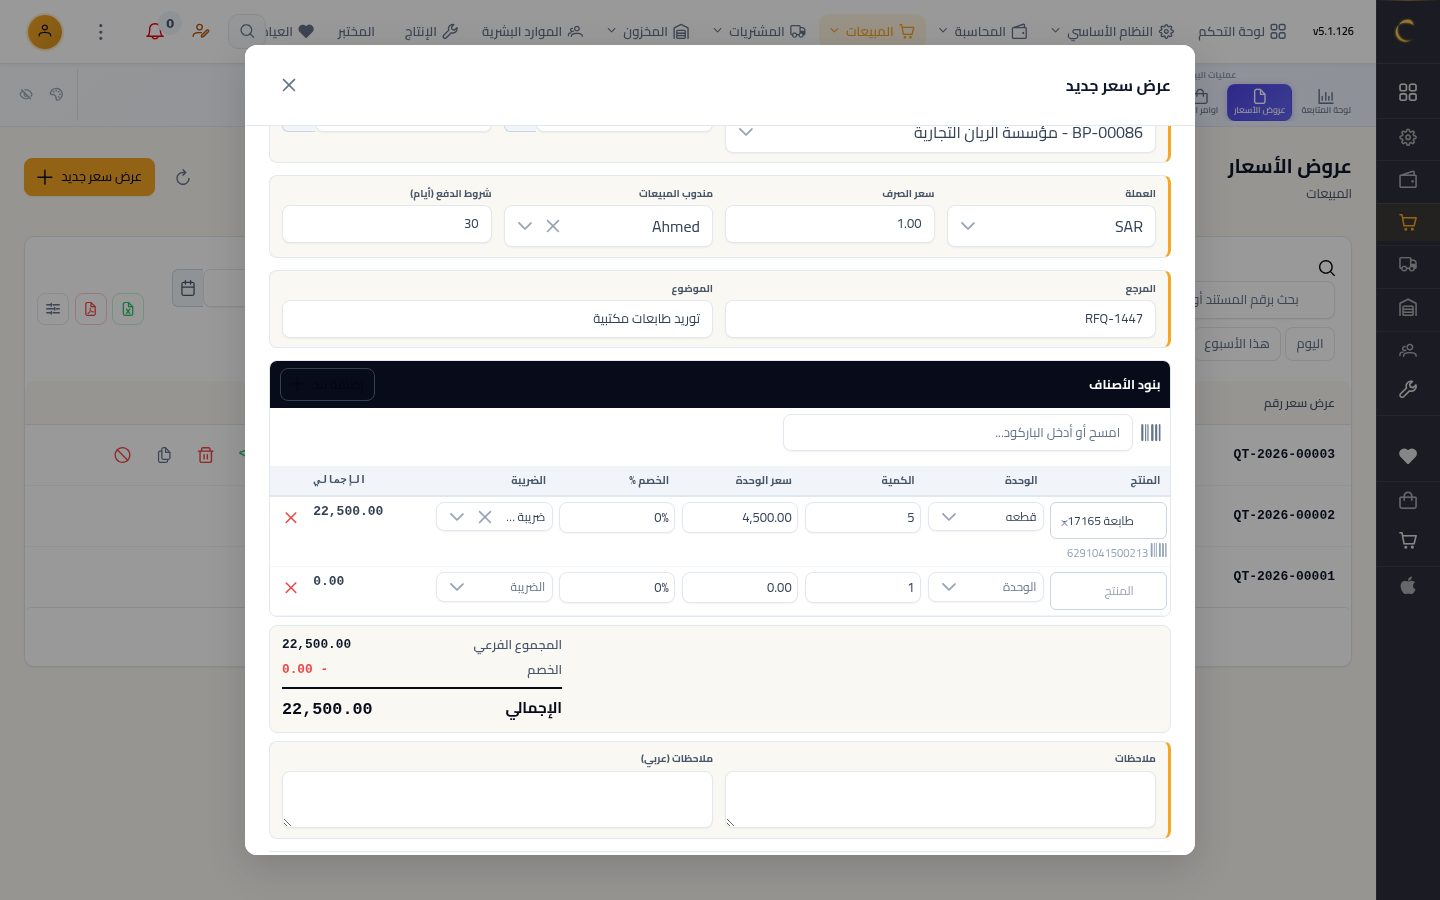Open the user profile avatar
Image resolution: width=1440 pixels, height=900 pixels.
point(44,32)
